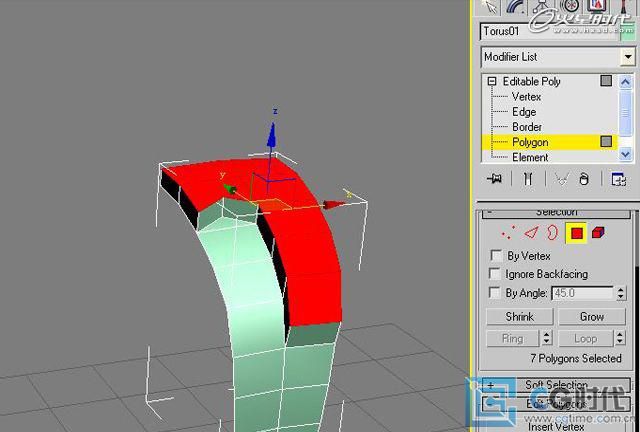Switch to Element selection cube icon
This screenshot has height=432, width=640.
point(598,233)
